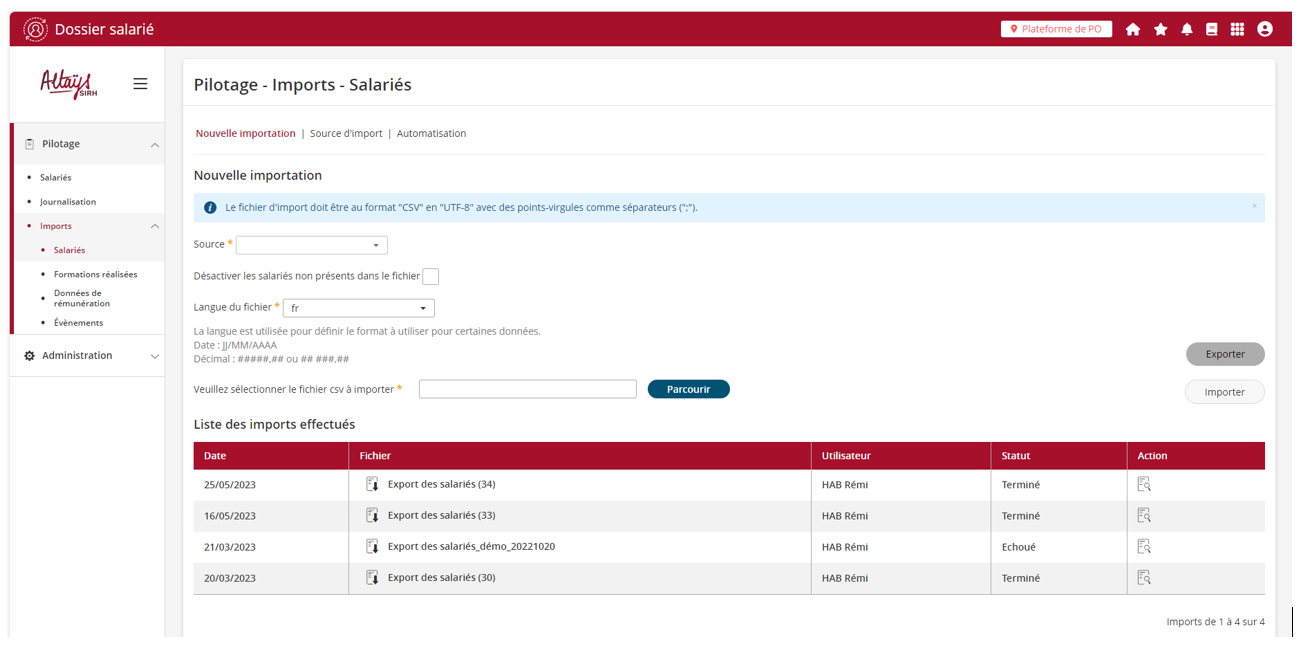
Task: Open favorites star icon
Action: tap(1160, 30)
